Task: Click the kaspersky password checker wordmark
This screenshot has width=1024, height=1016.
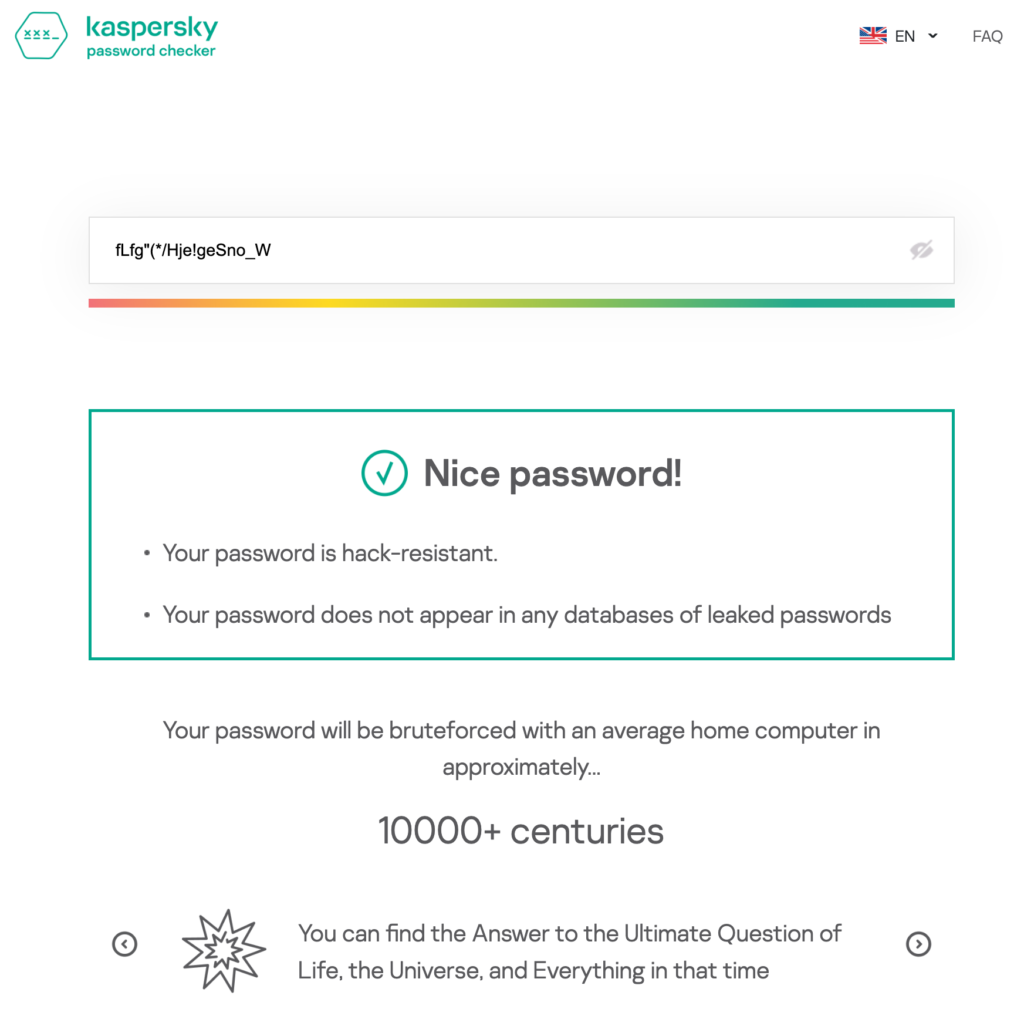Action: tap(152, 37)
